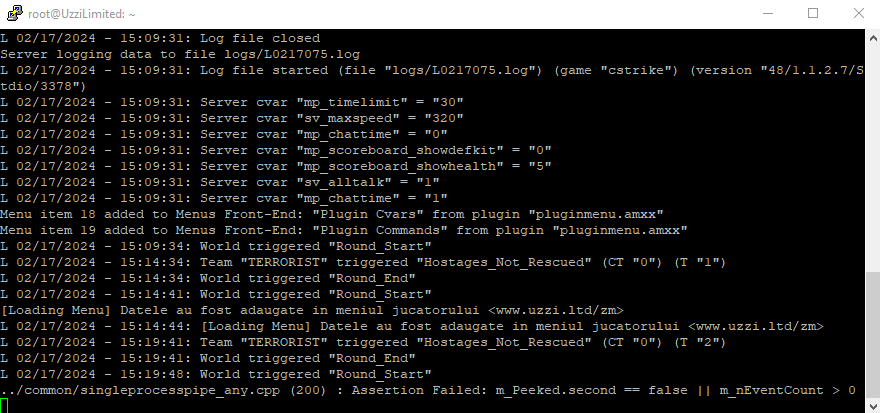The height and width of the screenshot is (413, 880).
Task: Click the "Log file closed" line
Action: point(160,38)
